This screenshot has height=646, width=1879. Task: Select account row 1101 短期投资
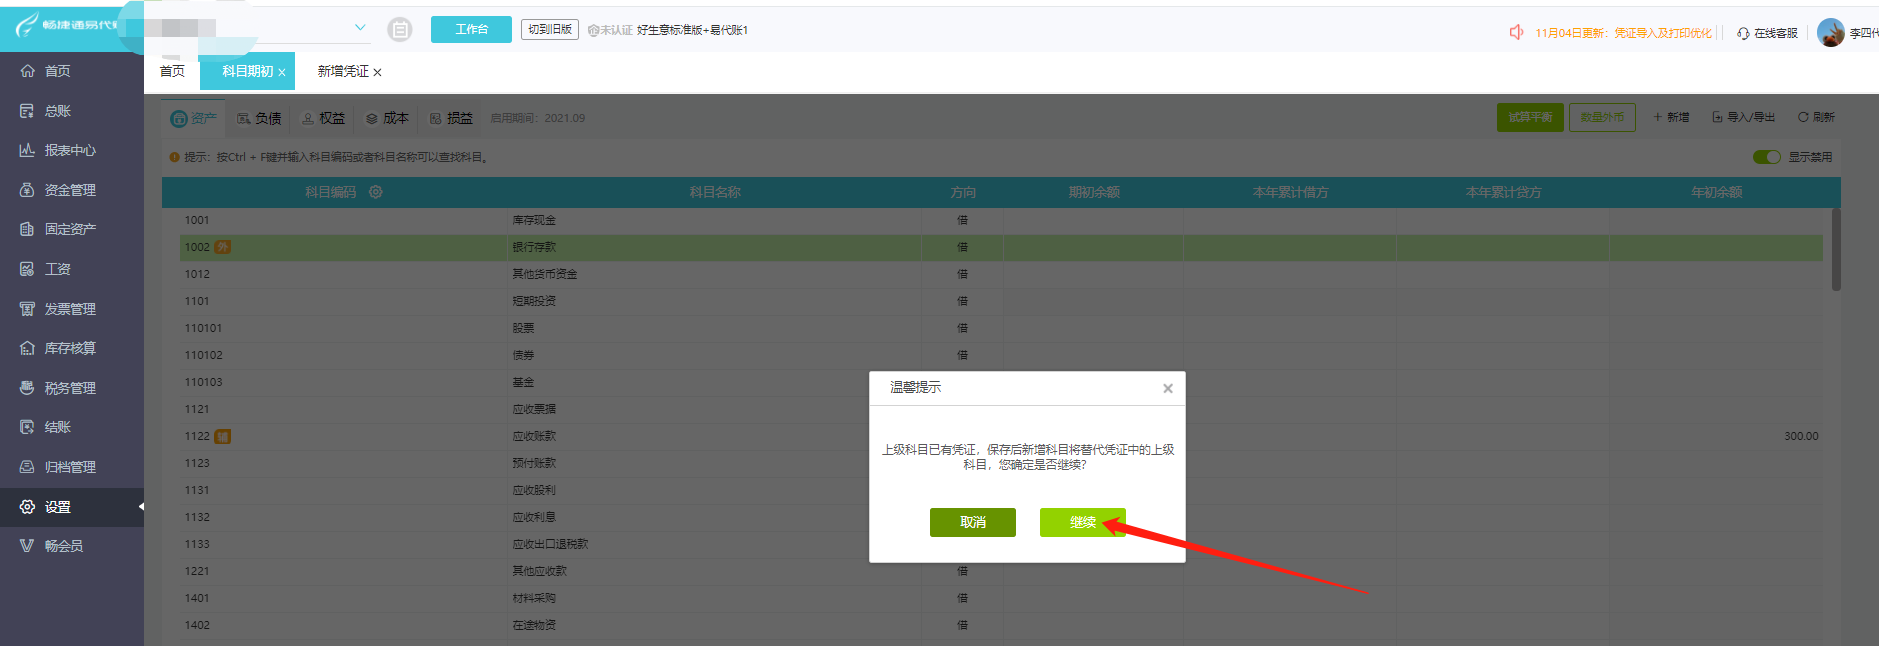pos(1001,301)
